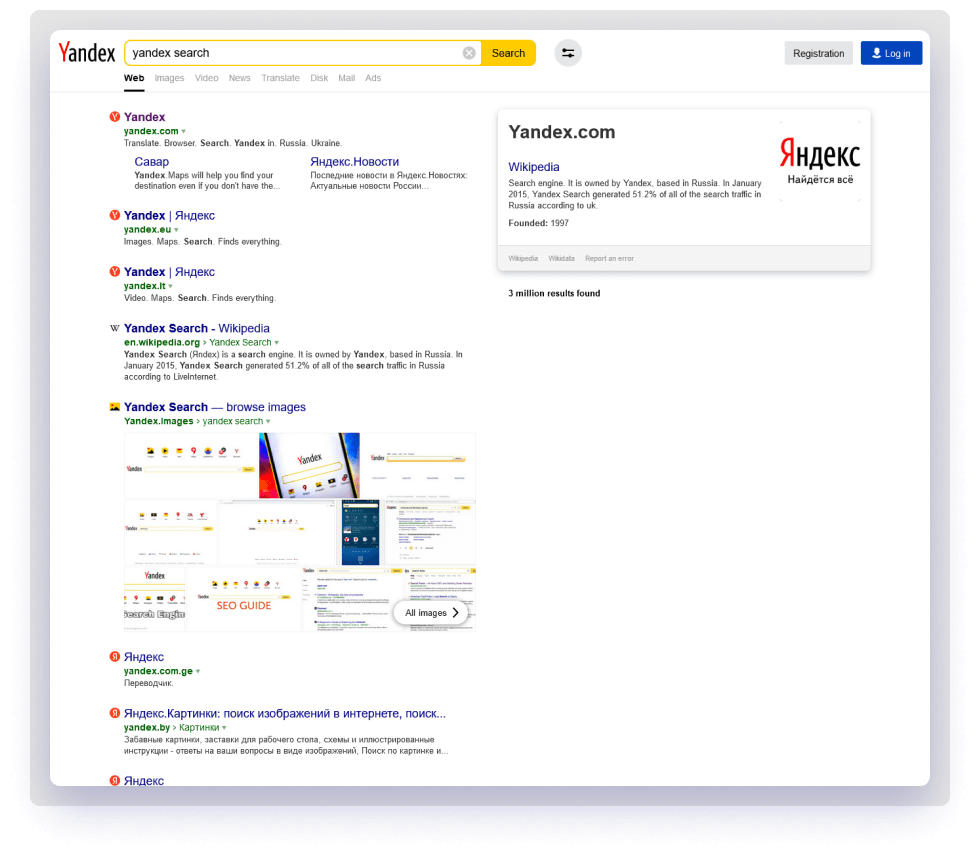Click favicon beside yandex.eu result
The height and width of the screenshot is (856, 980).
(x=115, y=216)
